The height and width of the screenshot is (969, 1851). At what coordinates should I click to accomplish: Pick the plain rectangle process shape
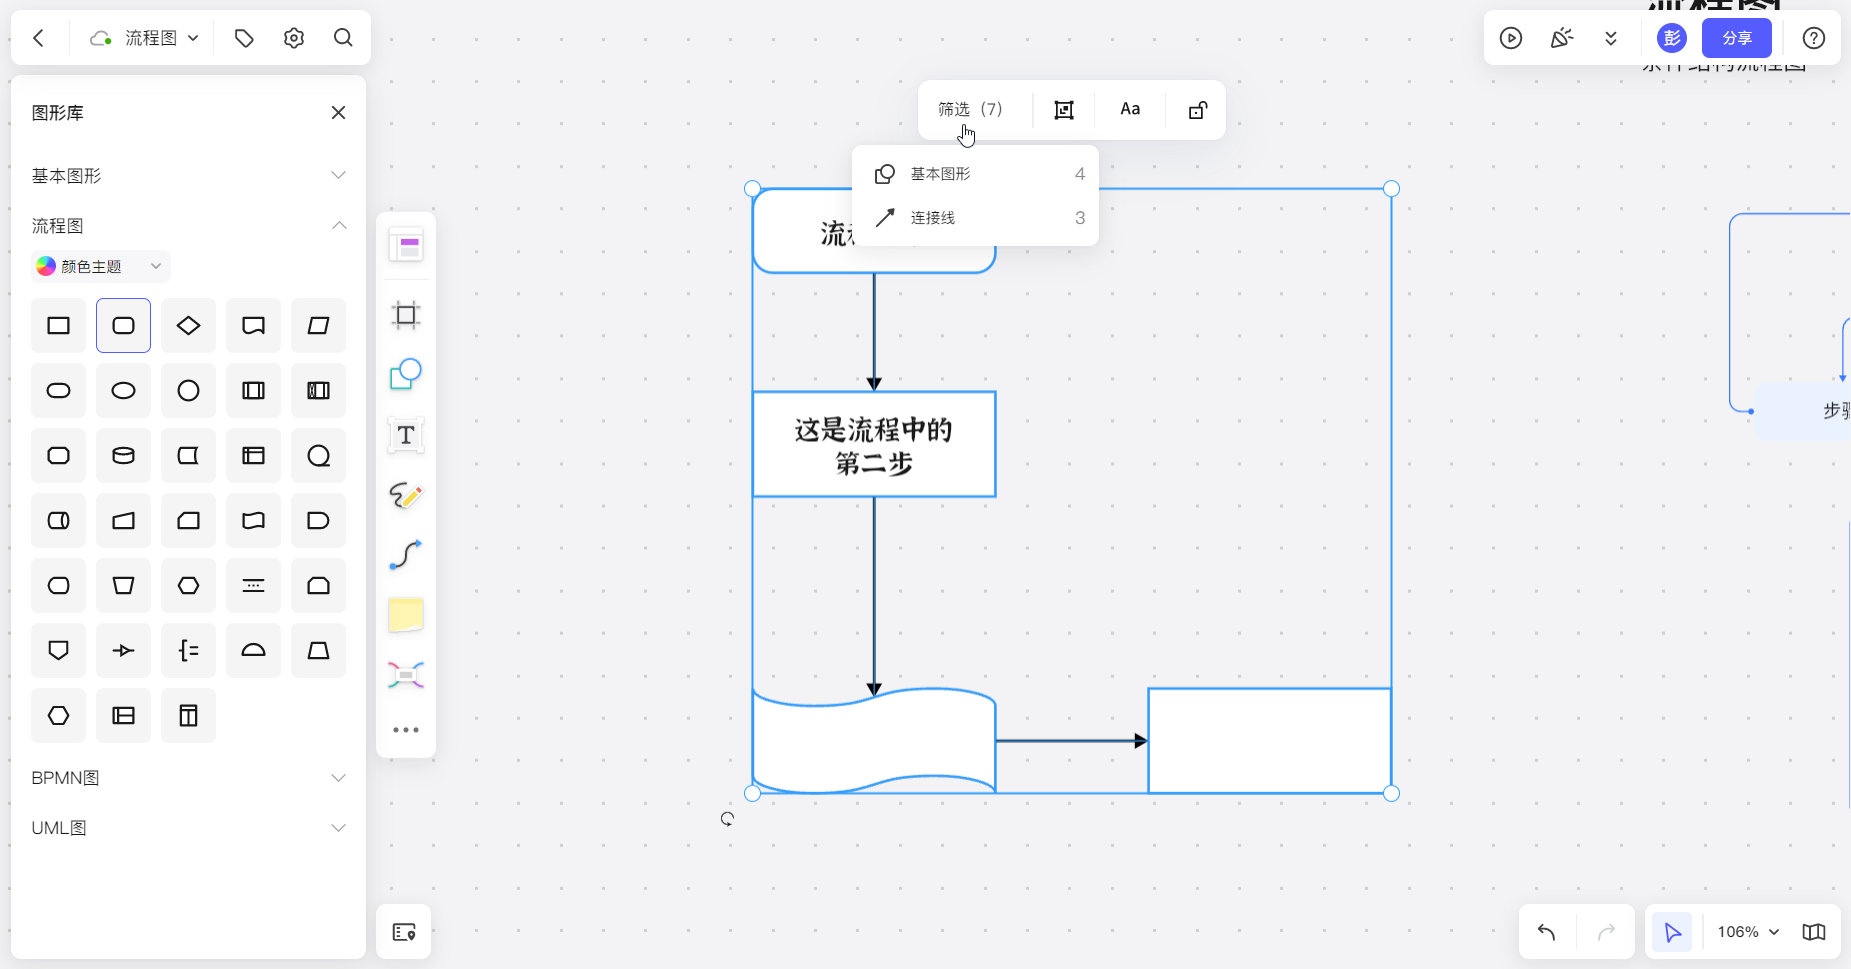[59, 326]
